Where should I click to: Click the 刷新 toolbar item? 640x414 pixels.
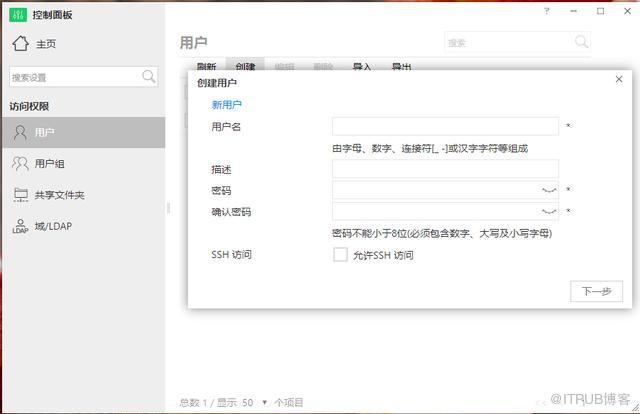tap(207, 66)
